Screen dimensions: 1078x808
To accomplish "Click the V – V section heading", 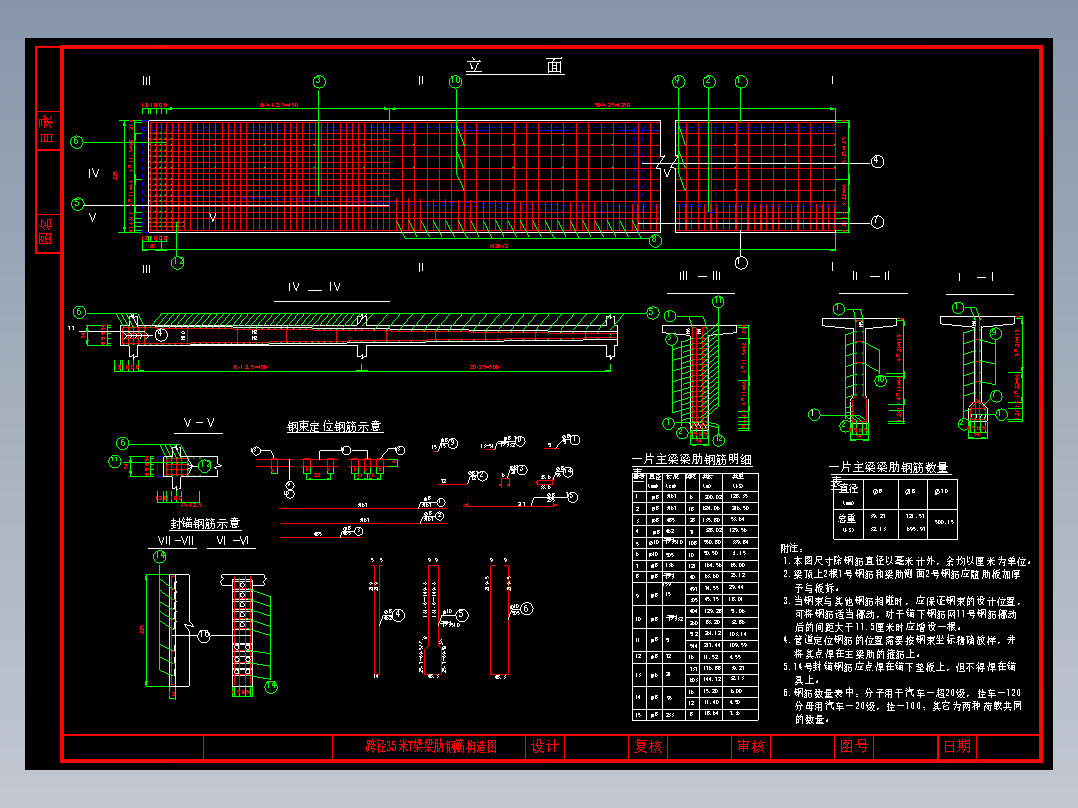I will (x=199, y=423).
